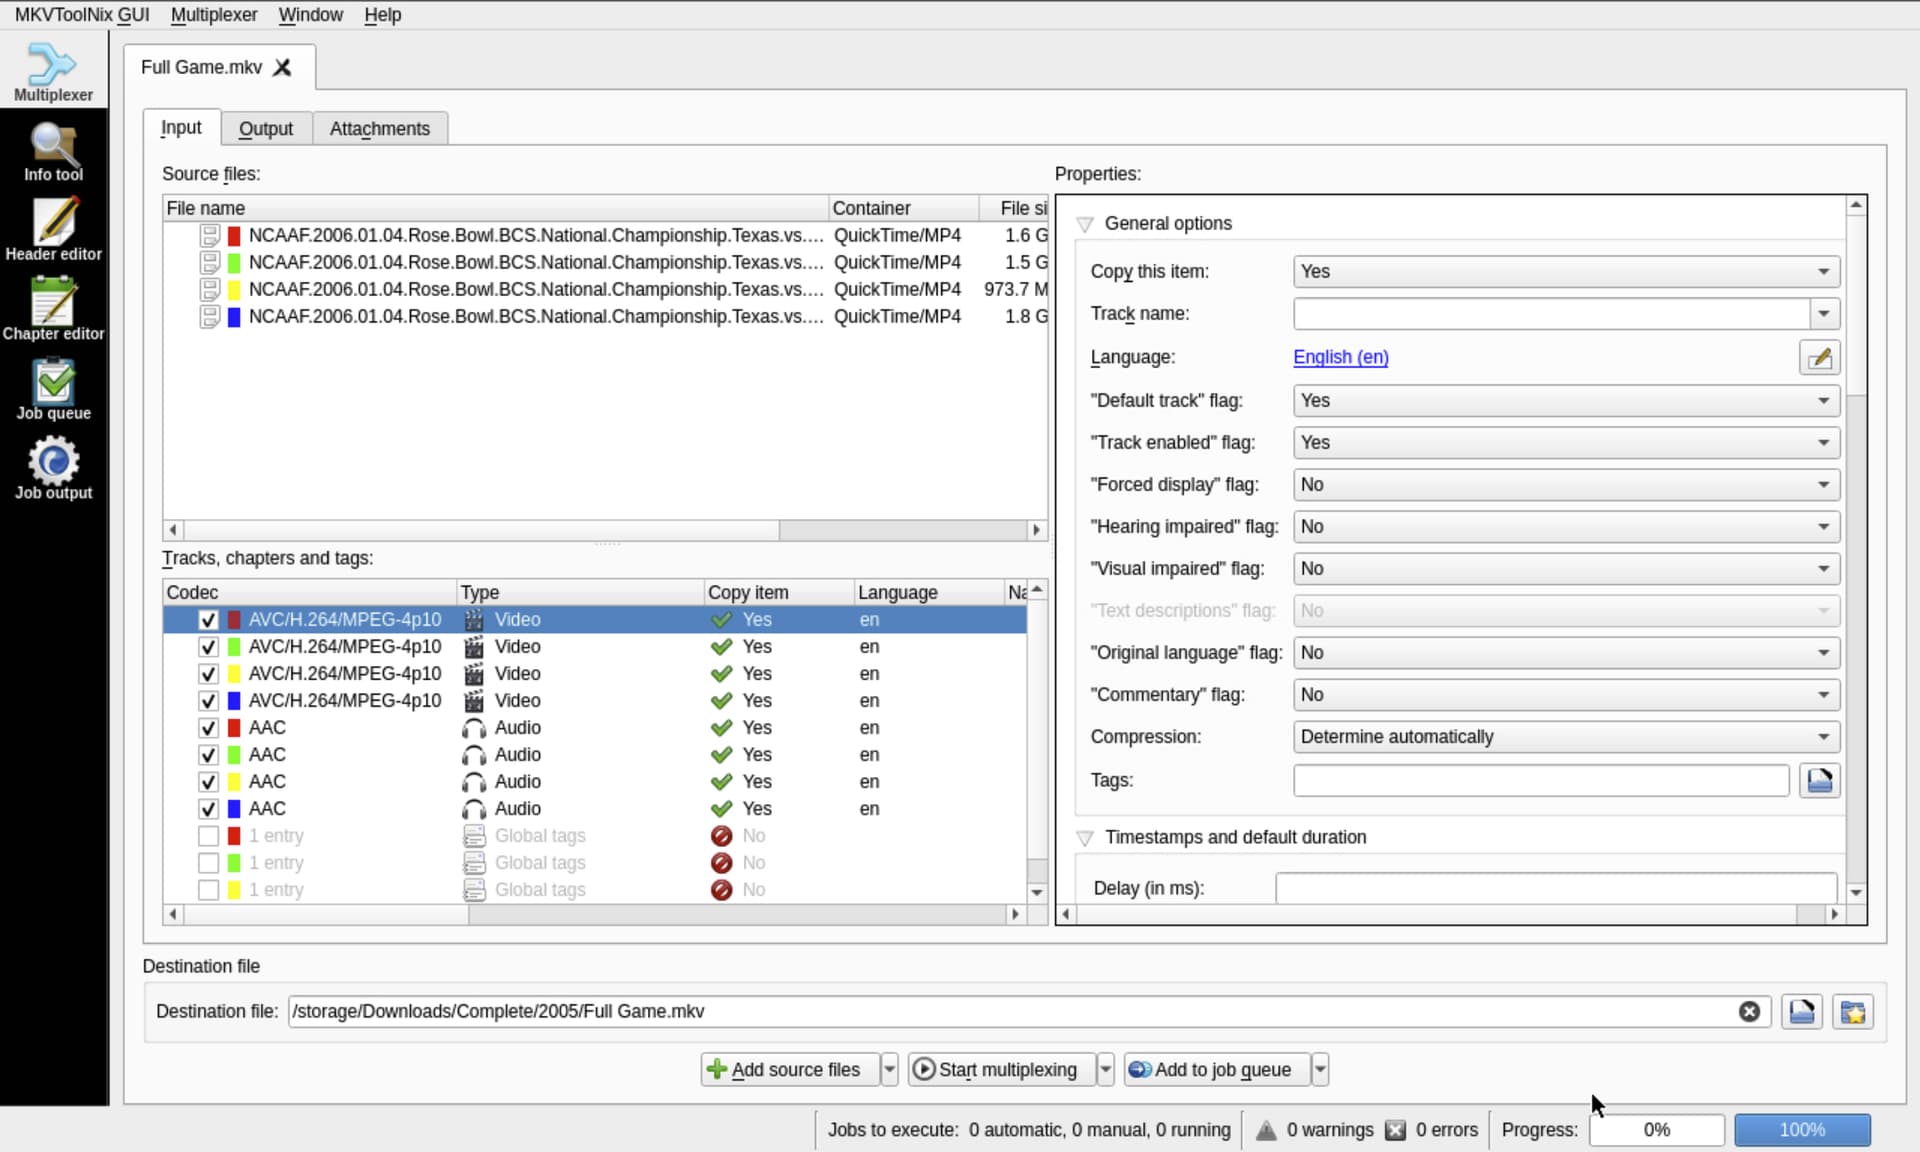Open Add to job queue dropdown arrow
This screenshot has width=1920, height=1152.
pyautogui.click(x=1320, y=1070)
